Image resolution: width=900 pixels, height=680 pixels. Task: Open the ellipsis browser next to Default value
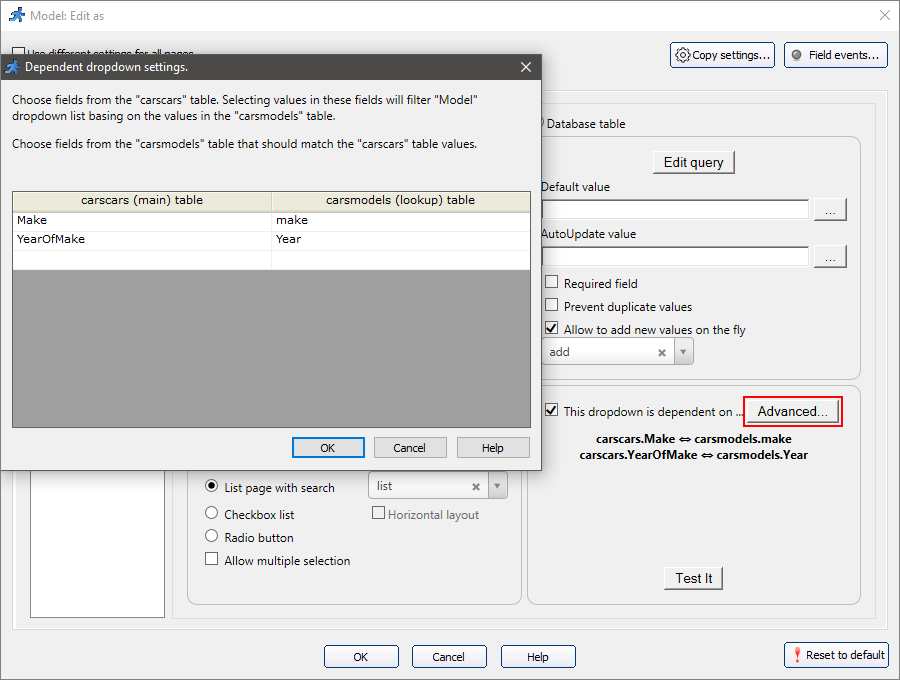830,209
